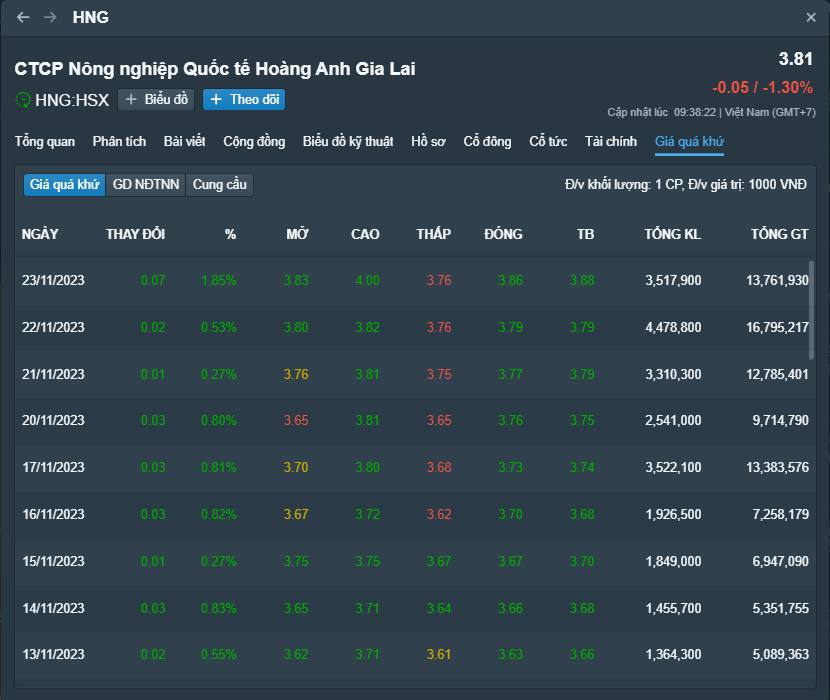The width and height of the screenshot is (830, 700).
Task: Click total volume 1,926,500
Action: [x=673, y=514]
